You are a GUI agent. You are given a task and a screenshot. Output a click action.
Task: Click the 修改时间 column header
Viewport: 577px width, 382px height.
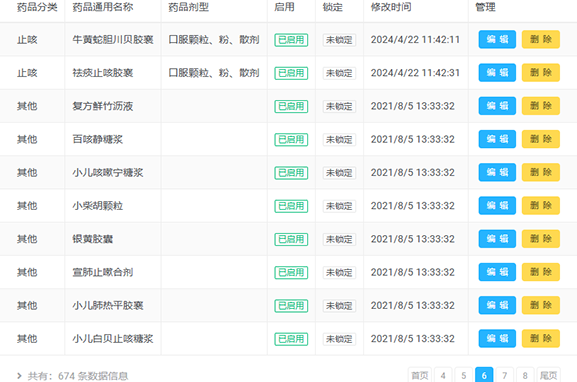point(391,7)
